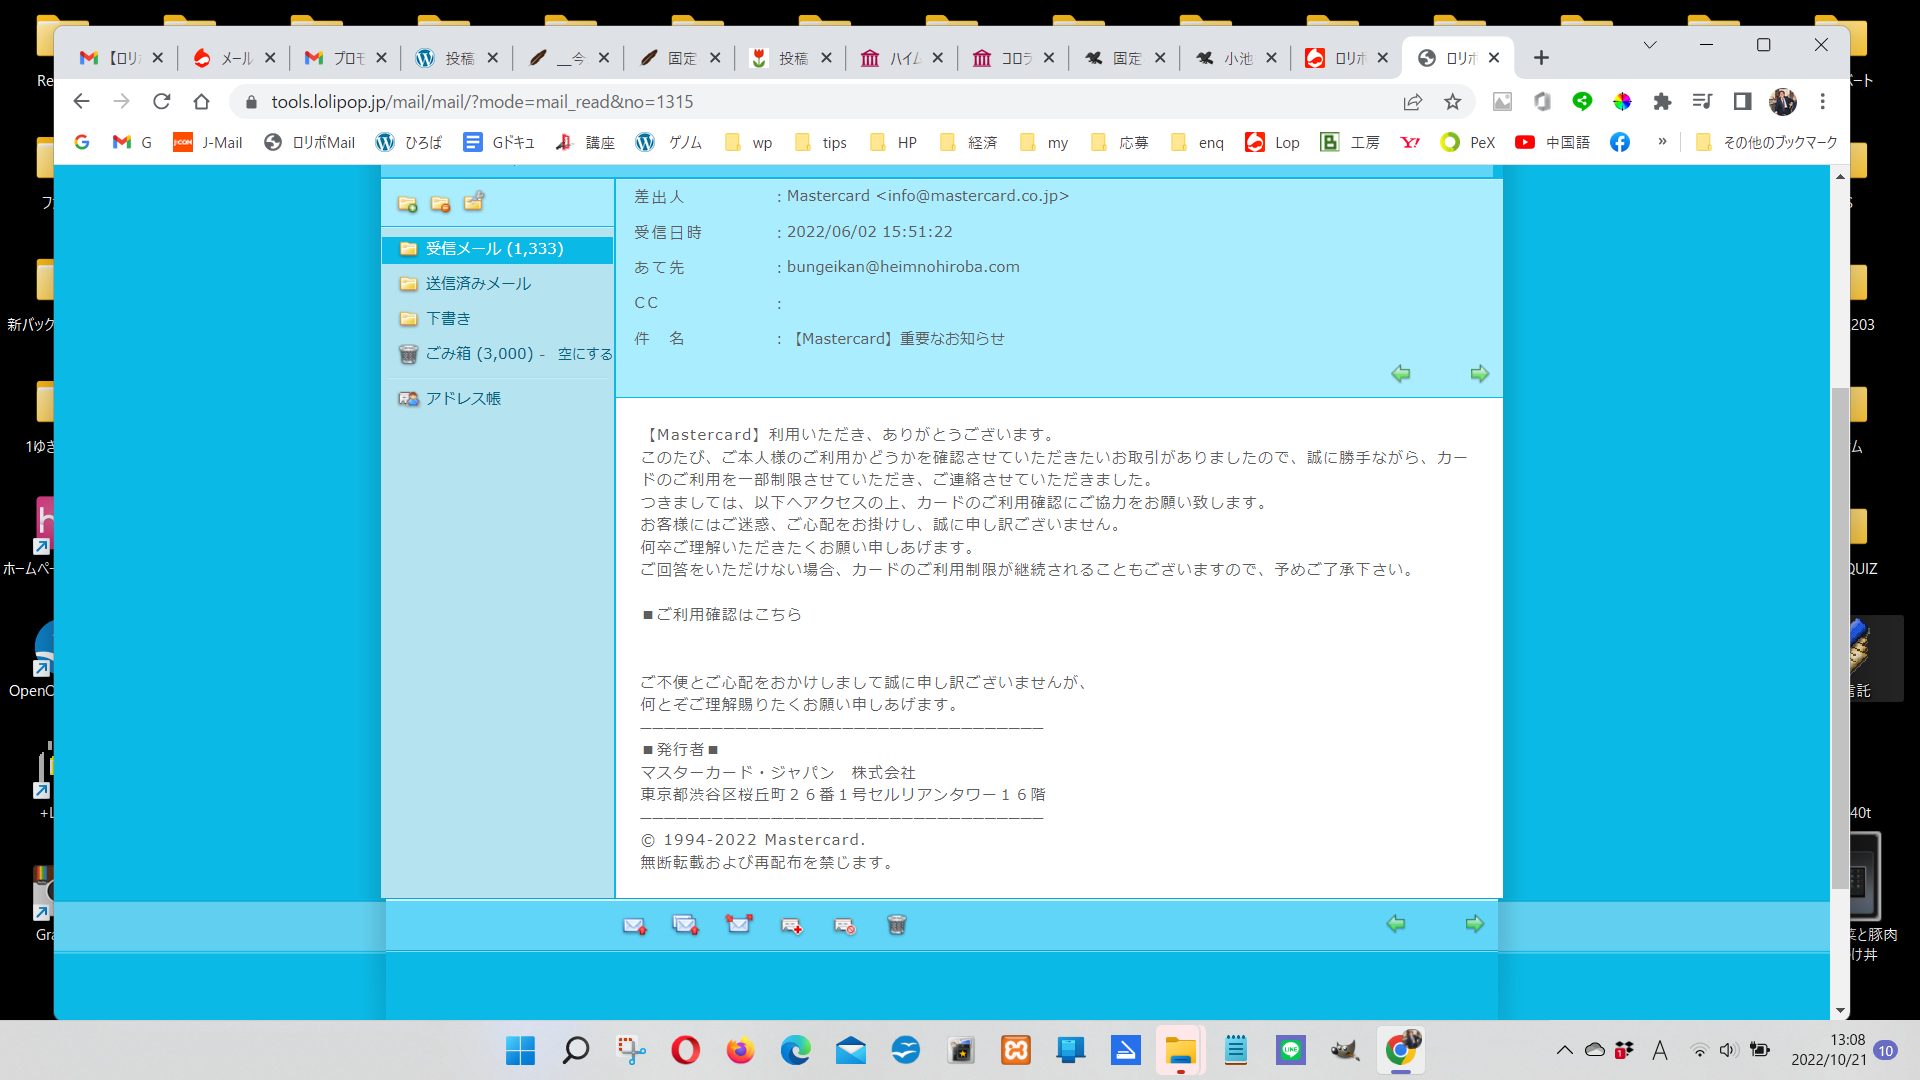Screen dimensions: 1920x1080
Task: Open the 下書き drafts folder
Action: pos(448,319)
